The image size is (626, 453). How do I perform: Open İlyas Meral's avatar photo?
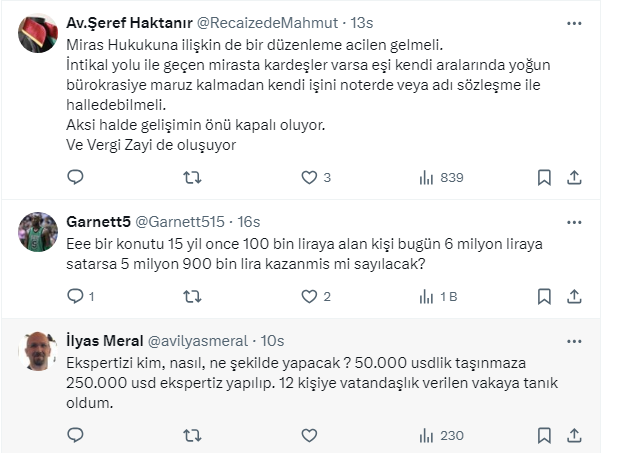pyautogui.click(x=38, y=350)
